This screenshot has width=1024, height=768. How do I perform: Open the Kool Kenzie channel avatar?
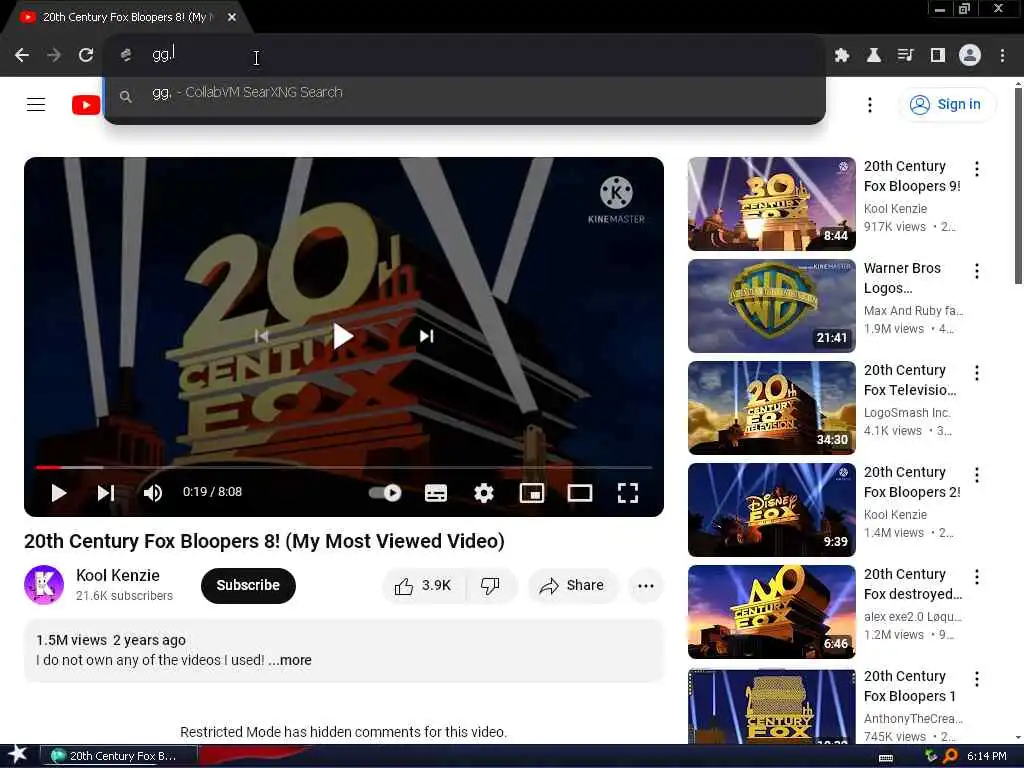44,584
